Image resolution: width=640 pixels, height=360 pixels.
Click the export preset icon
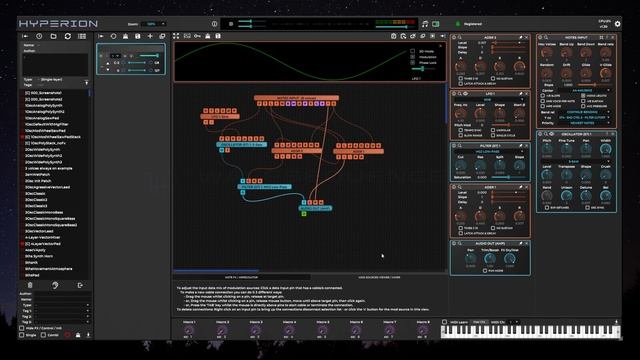click(x=80, y=285)
